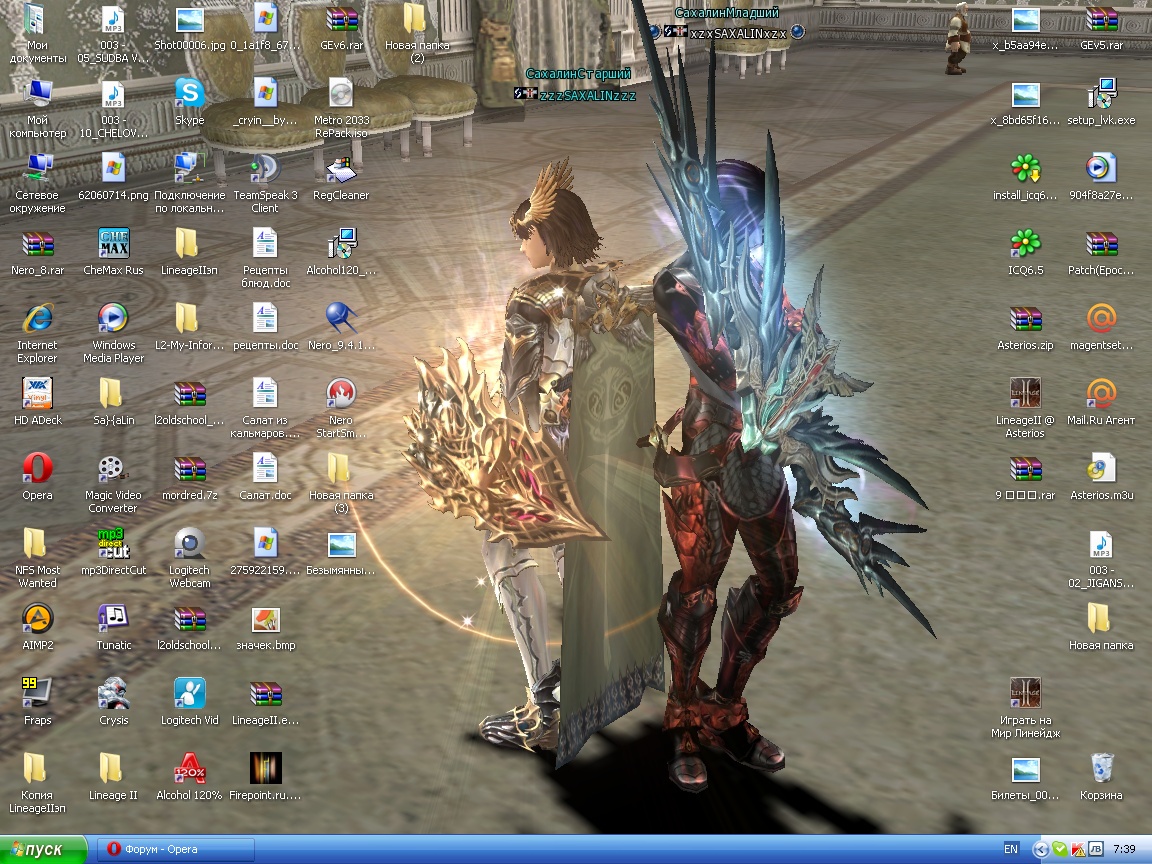Open the Nero StartSmart icon
The height and width of the screenshot is (864, 1152).
click(341, 393)
